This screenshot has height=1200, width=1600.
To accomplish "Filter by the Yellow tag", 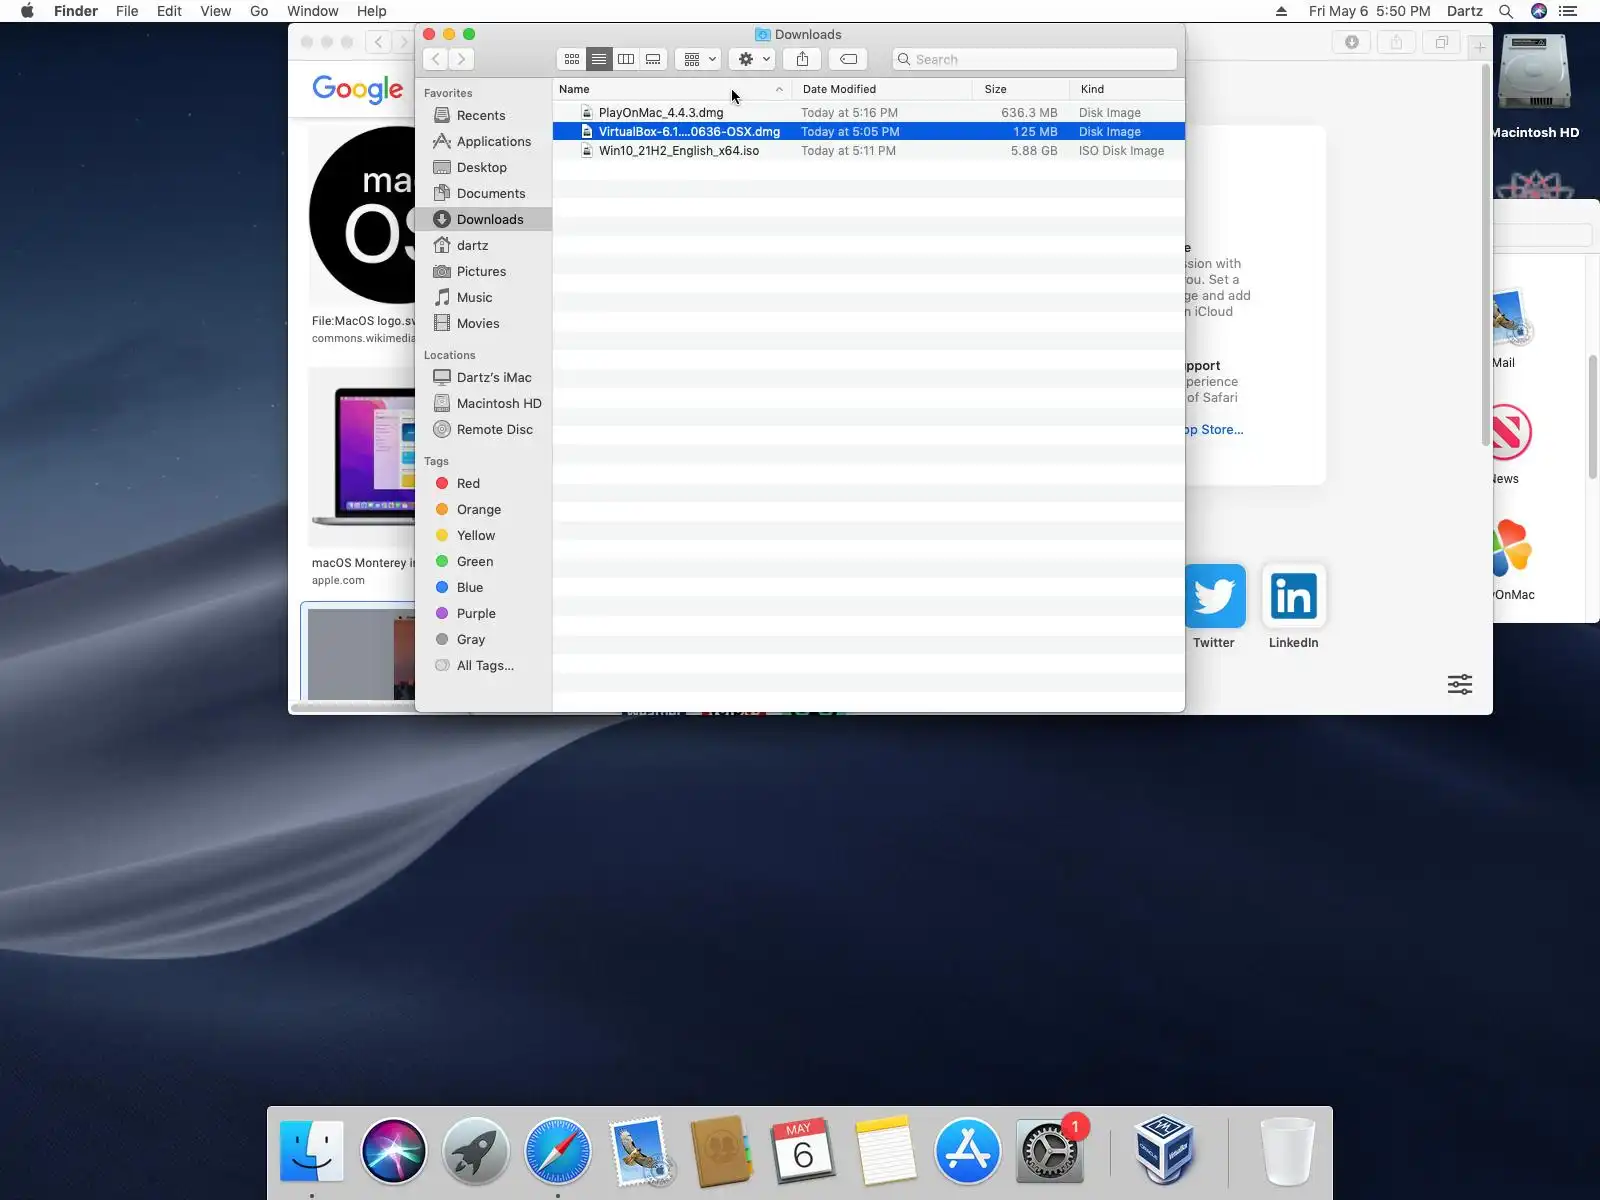I will click(484, 535).
